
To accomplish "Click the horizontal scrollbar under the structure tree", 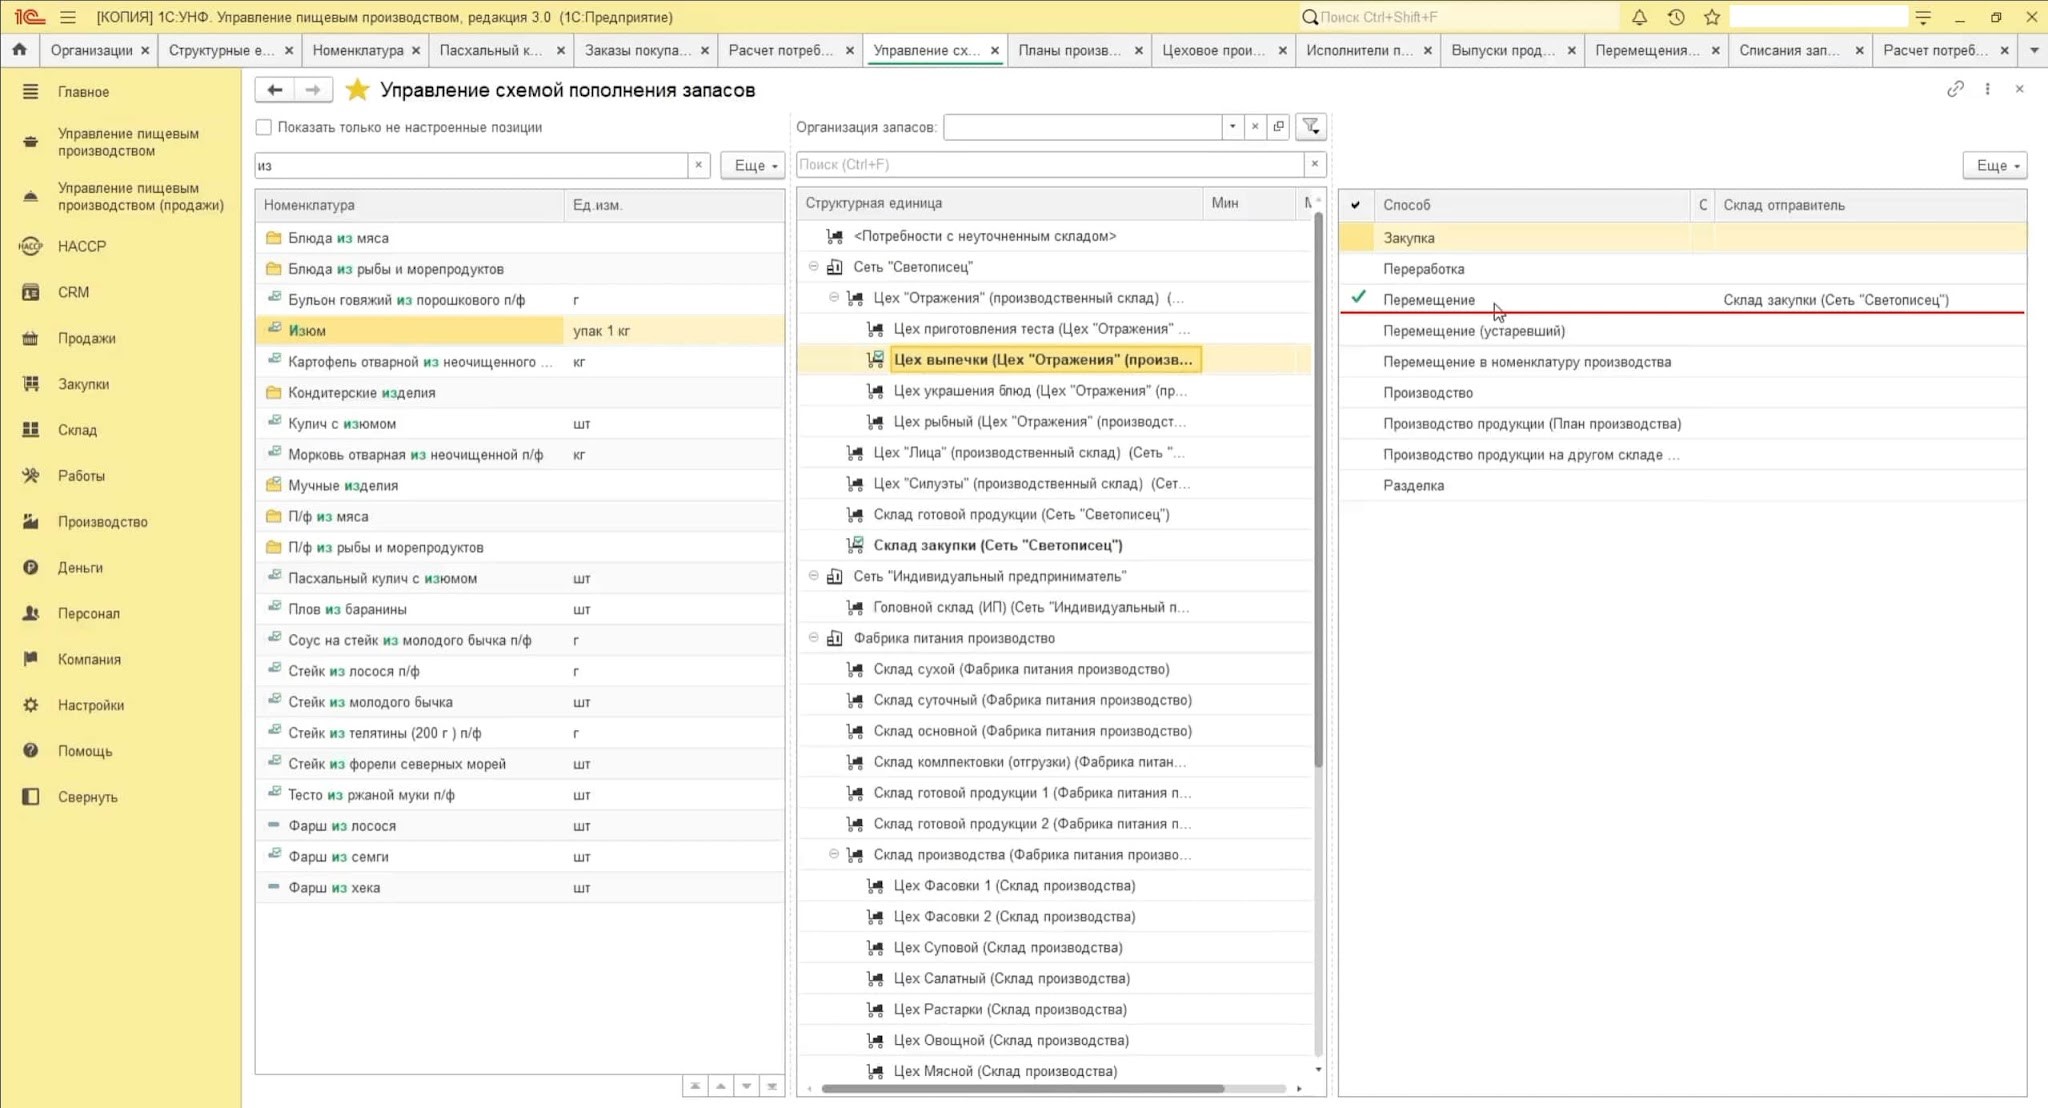I will pyautogui.click(x=1022, y=1088).
